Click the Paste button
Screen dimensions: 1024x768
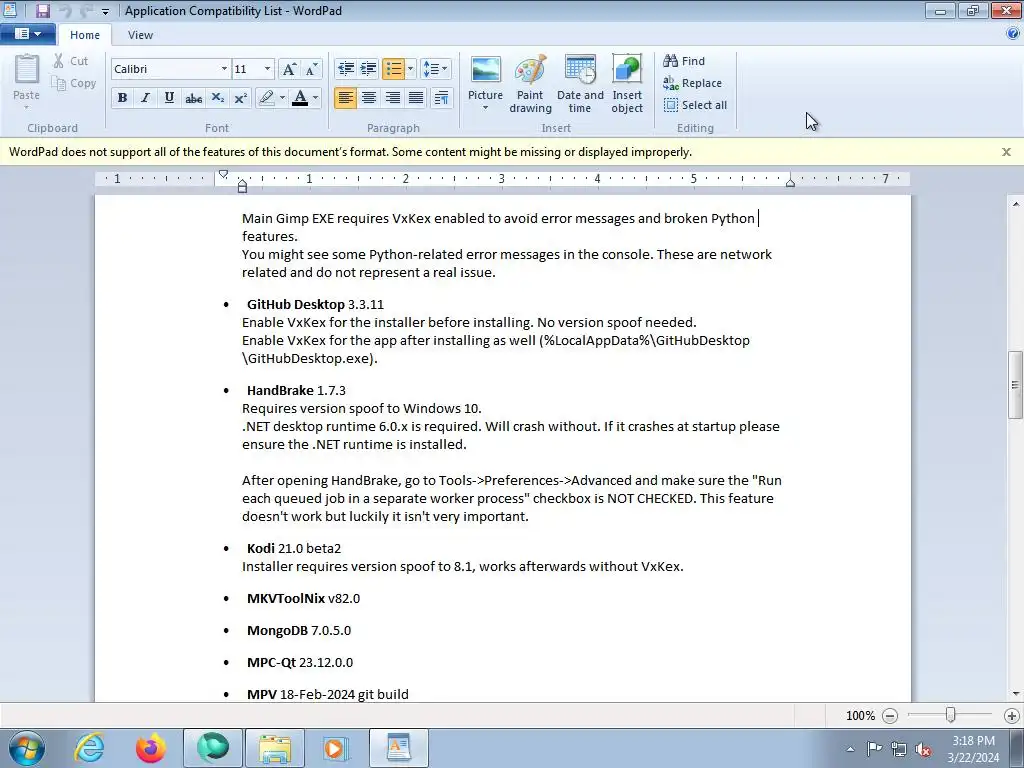[x=27, y=76]
